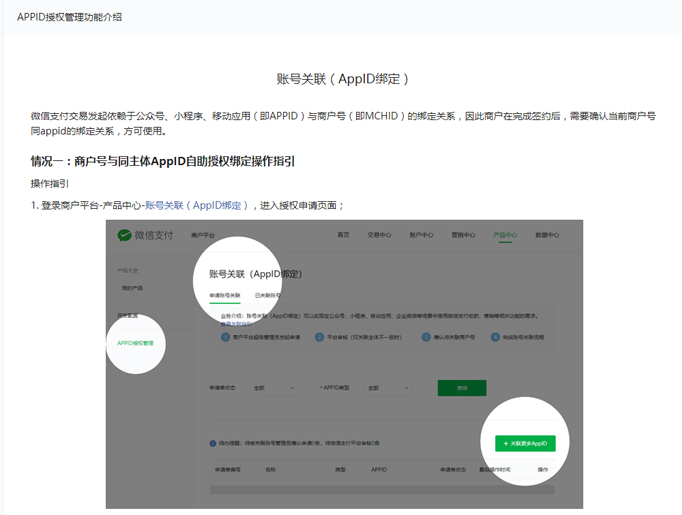This screenshot has width=682, height=515.
Task: Click the APPID授权管理功能介绍 title text
Action: coord(70,17)
